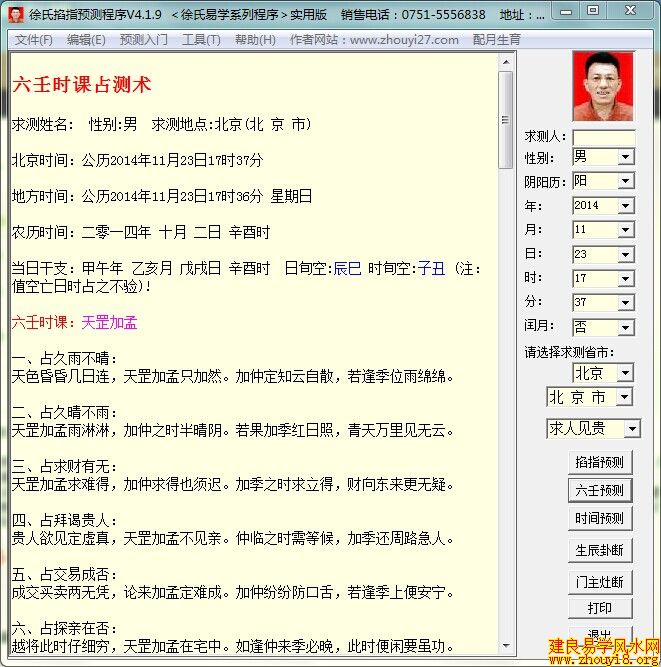
Task: Expand the 阴阳历 dropdown
Action: pos(625,181)
